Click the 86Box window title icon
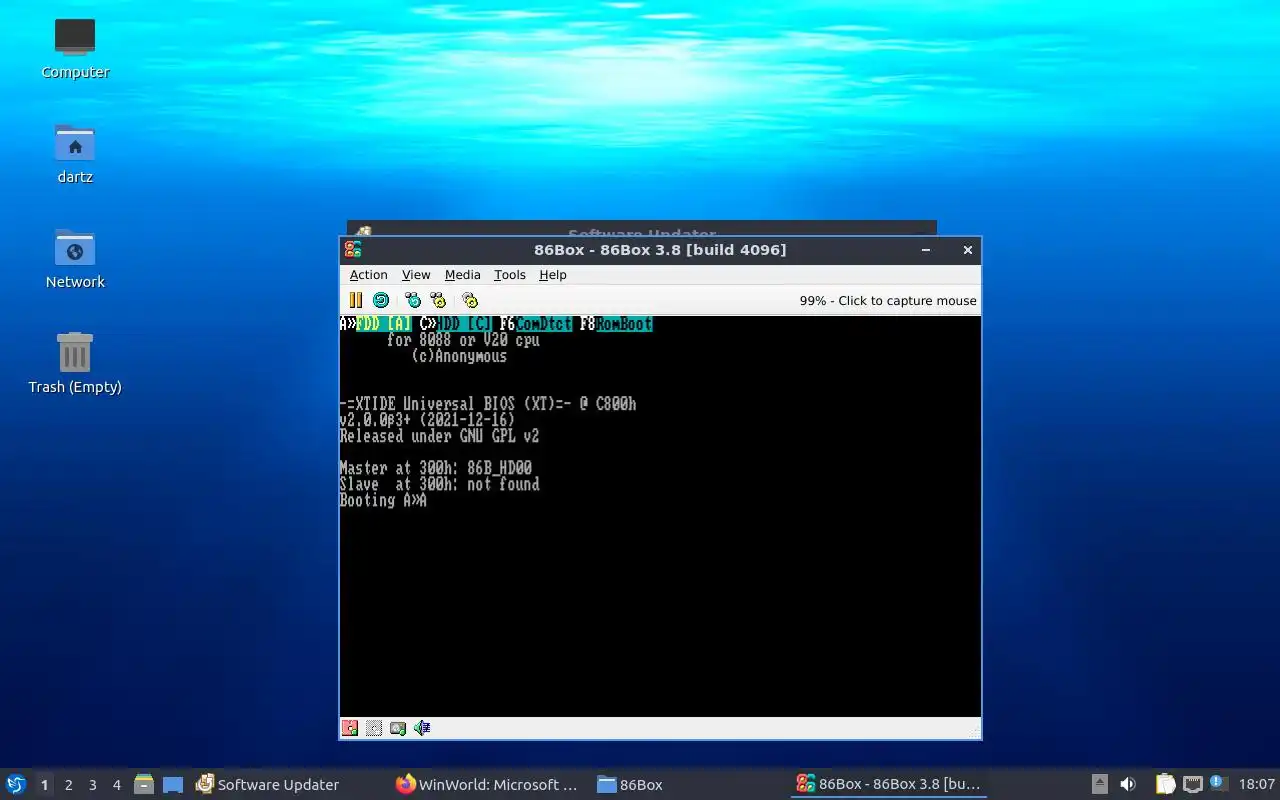The height and width of the screenshot is (800, 1280). 353,250
